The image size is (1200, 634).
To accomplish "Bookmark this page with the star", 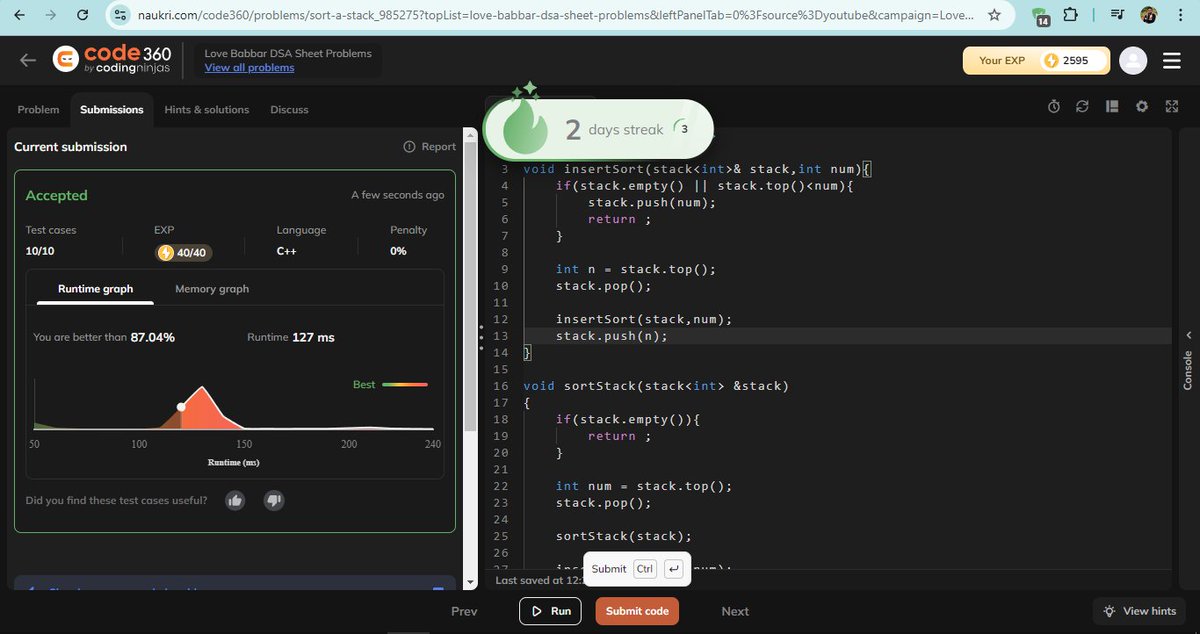I will tap(994, 15).
